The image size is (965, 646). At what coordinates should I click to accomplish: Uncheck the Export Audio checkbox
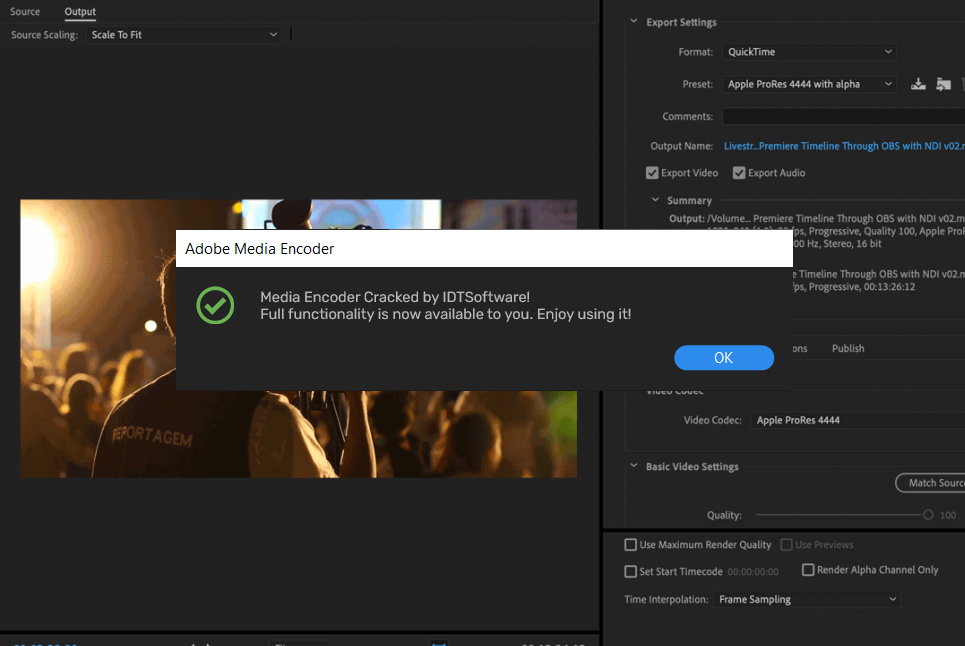pos(739,173)
